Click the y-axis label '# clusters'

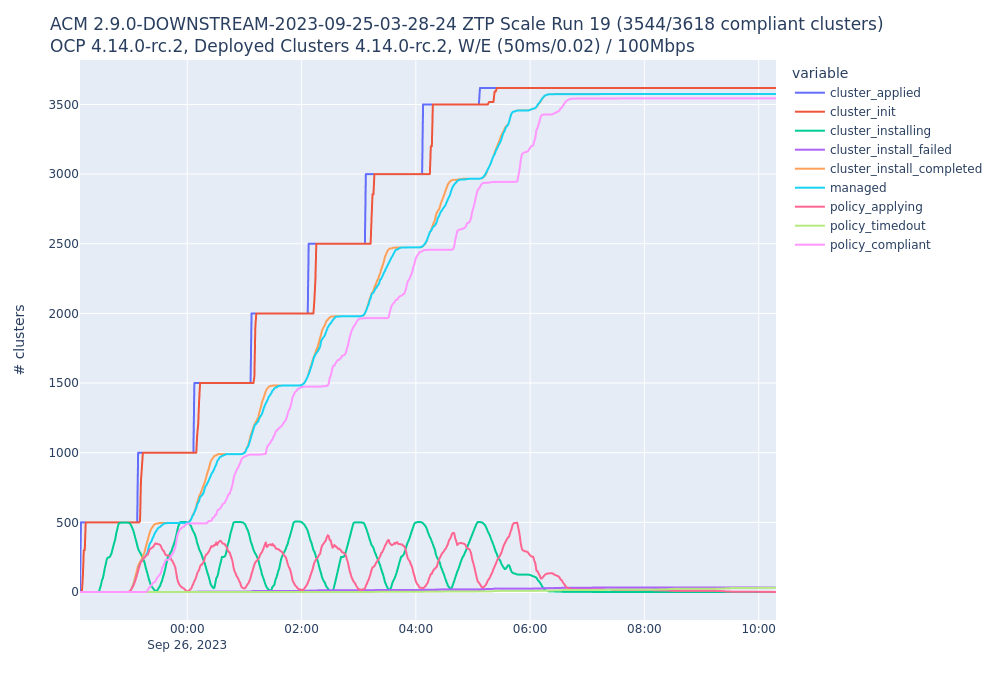20,340
